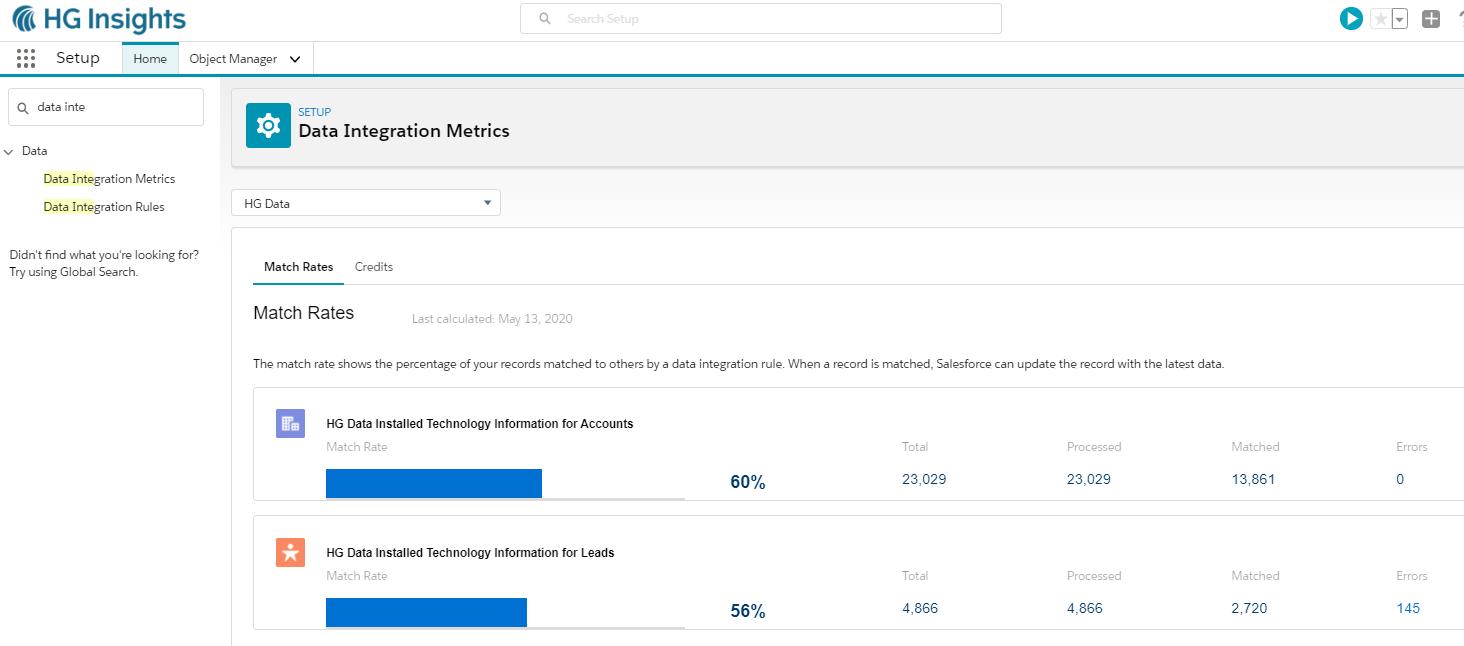Viewport: 1464px width, 646px height.
Task: Switch to the Home tab
Action: pyautogui.click(x=150, y=59)
